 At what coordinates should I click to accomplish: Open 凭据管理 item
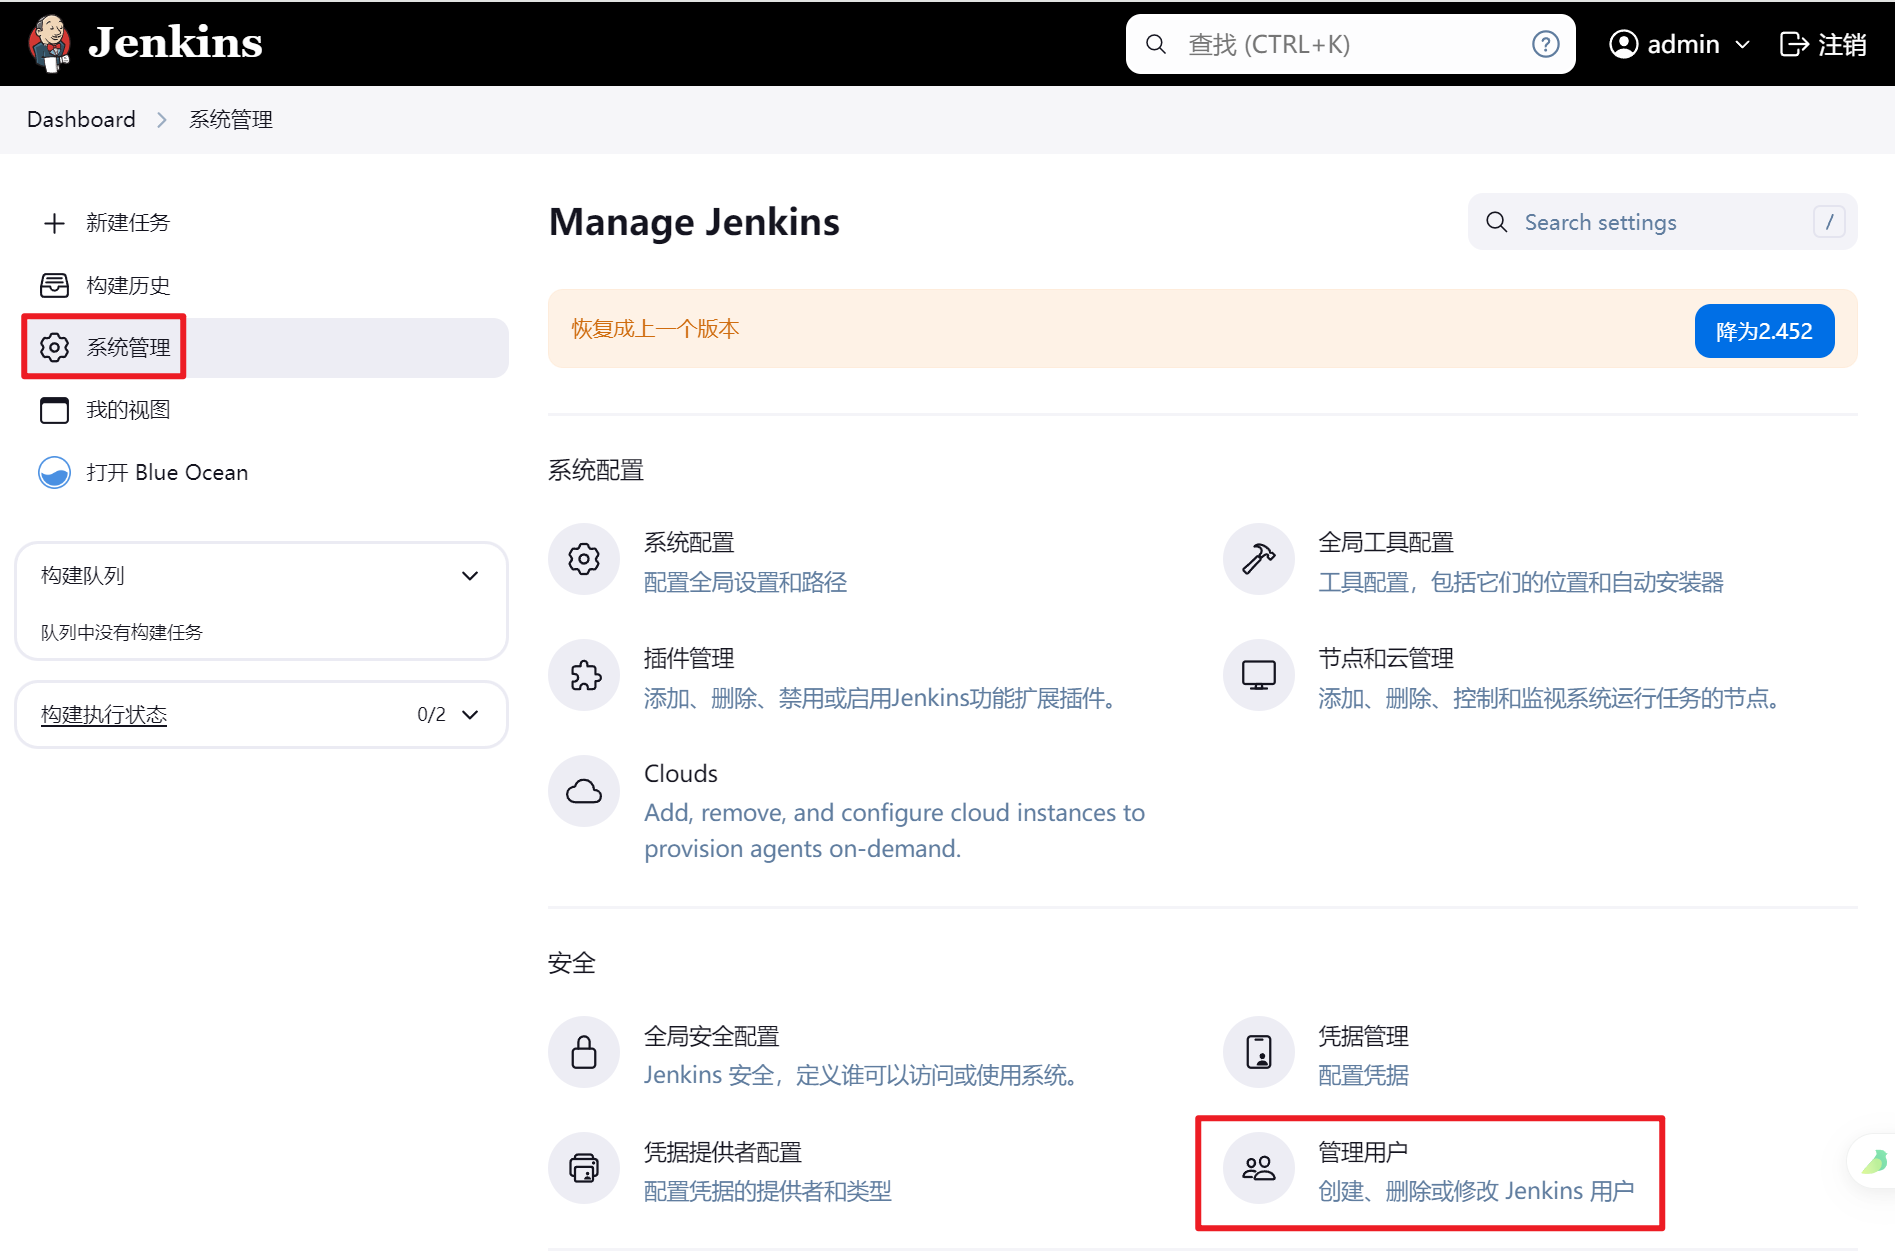[x=1363, y=1055]
